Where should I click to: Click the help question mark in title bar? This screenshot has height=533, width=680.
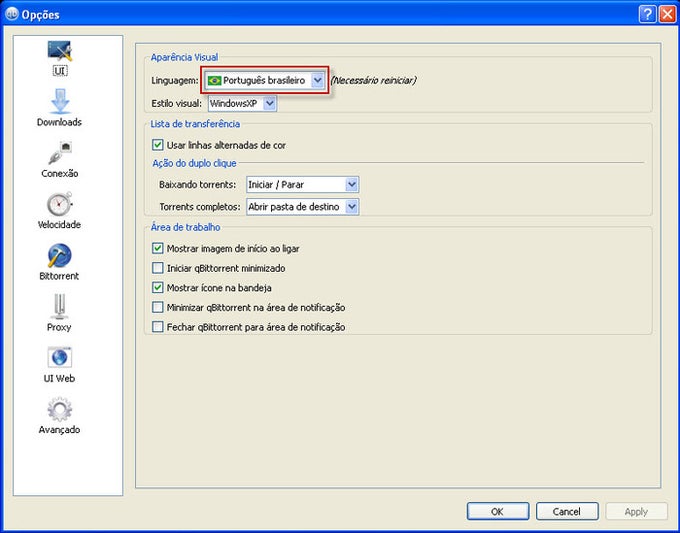coord(647,14)
